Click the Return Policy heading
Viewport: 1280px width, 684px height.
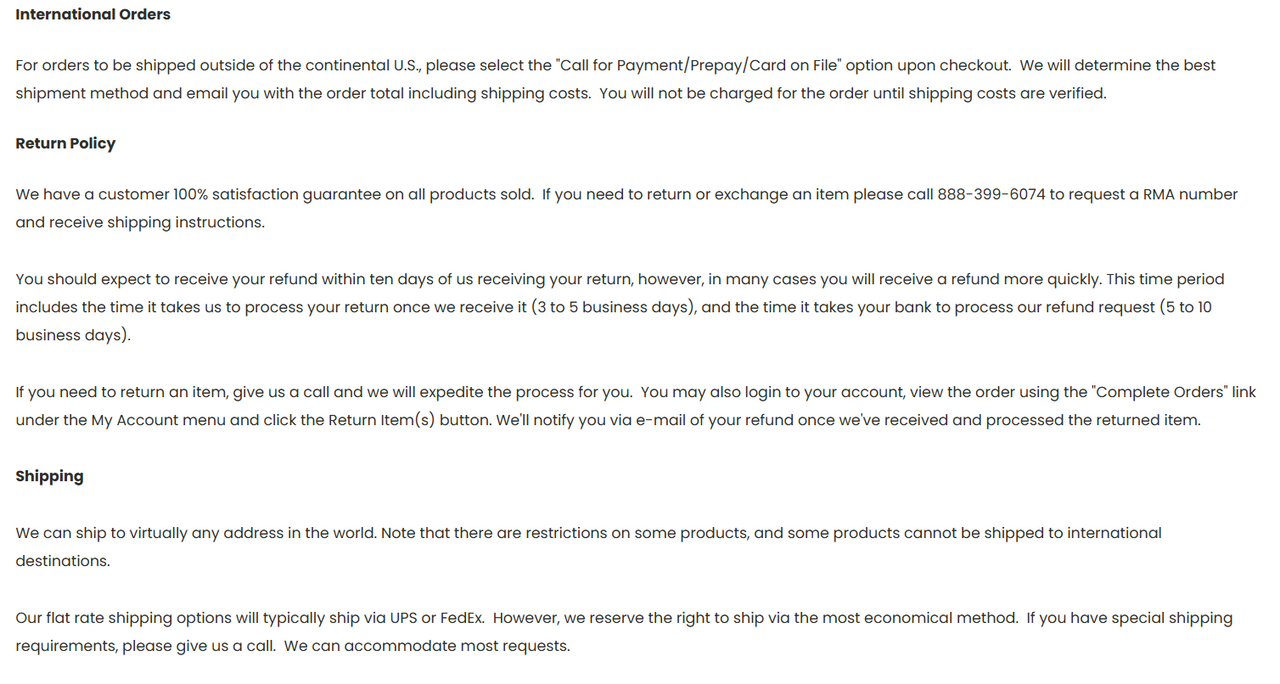click(65, 143)
